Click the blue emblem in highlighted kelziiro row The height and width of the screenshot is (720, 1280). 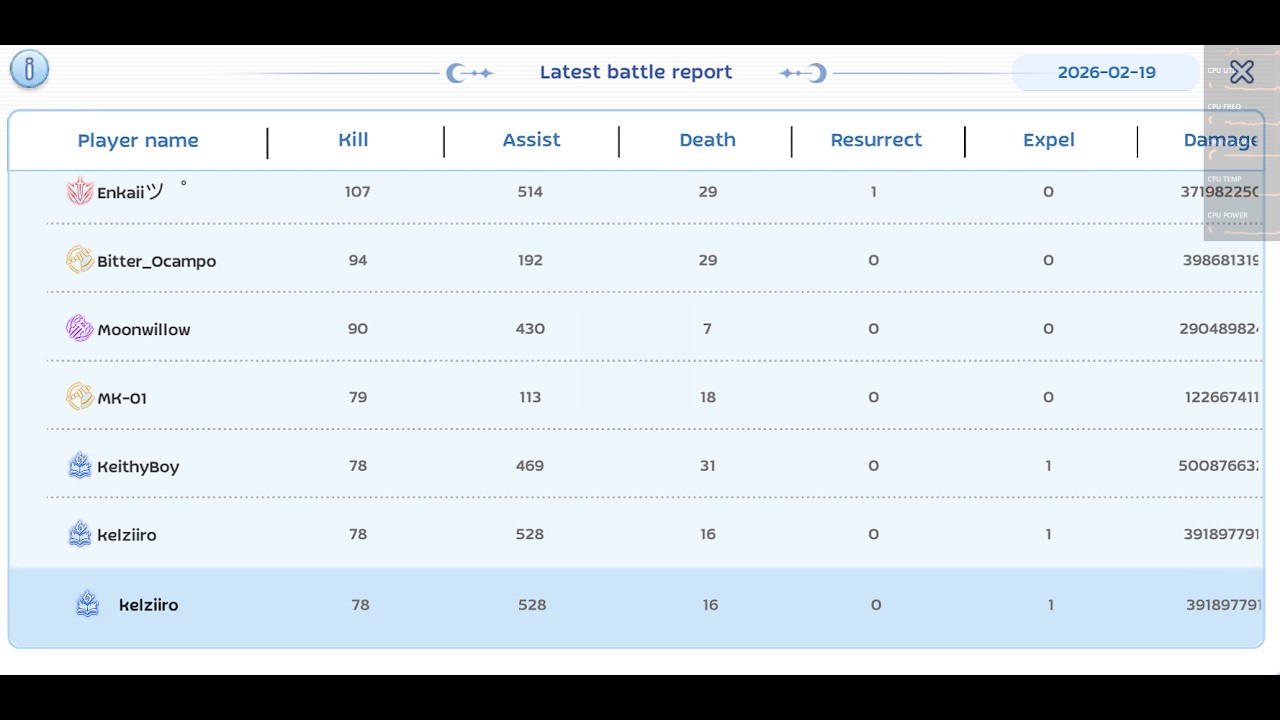[x=88, y=604]
